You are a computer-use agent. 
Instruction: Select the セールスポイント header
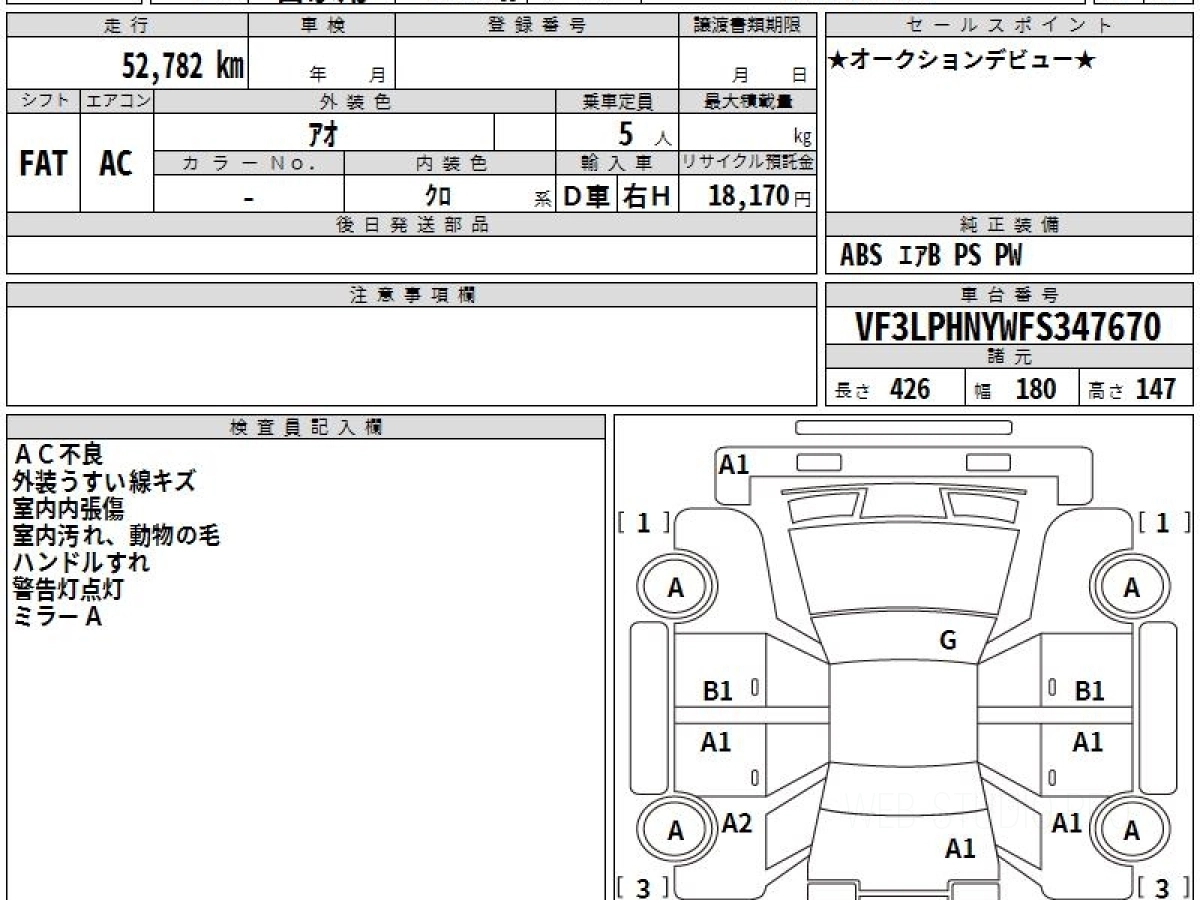(x=1009, y=25)
